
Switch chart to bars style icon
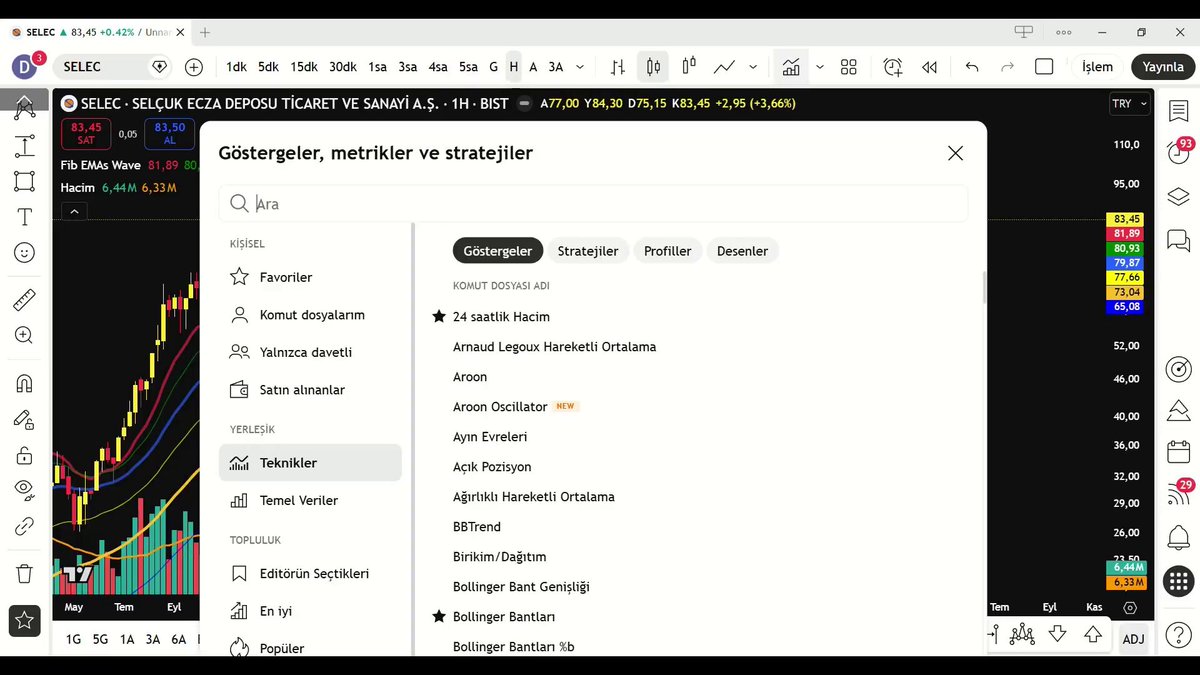click(x=618, y=67)
